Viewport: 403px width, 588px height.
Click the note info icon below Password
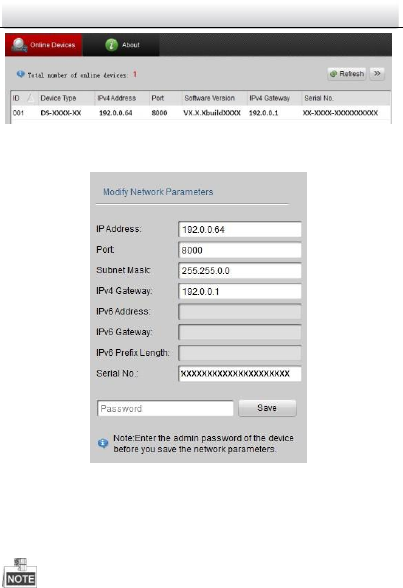(x=103, y=444)
